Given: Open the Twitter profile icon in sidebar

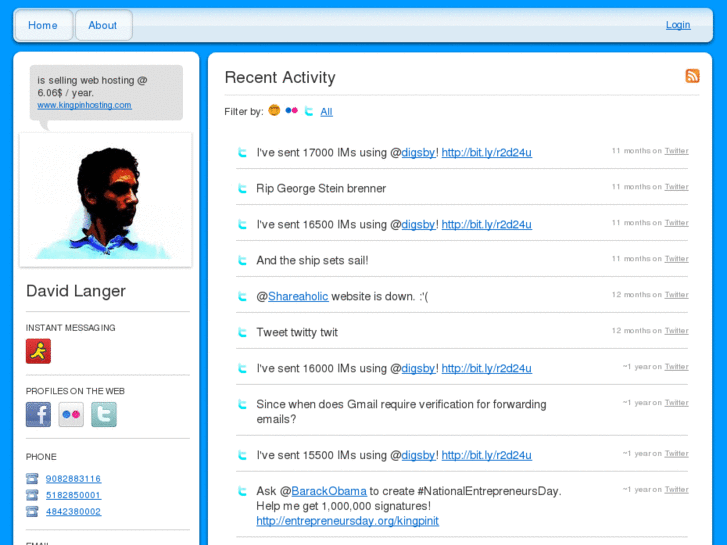Looking at the screenshot, I should tap(103, 414).
